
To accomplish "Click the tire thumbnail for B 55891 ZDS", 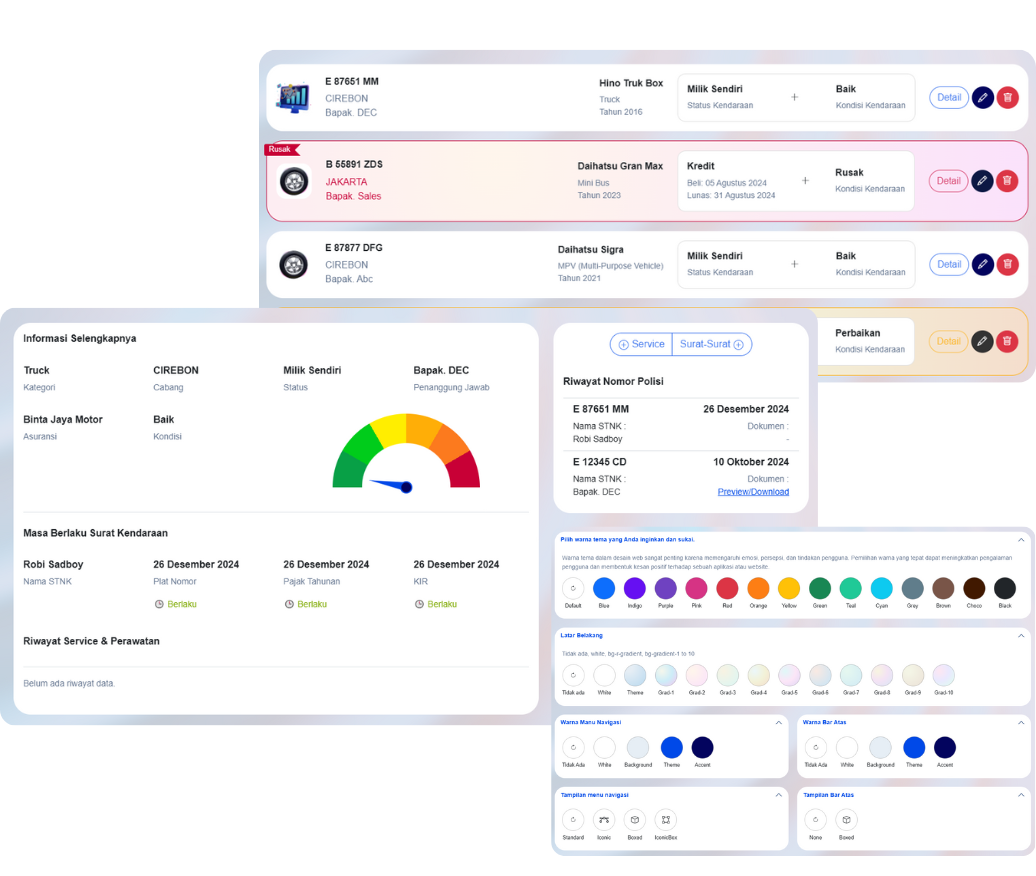I will pyautogui.click(x=293, y=181).
